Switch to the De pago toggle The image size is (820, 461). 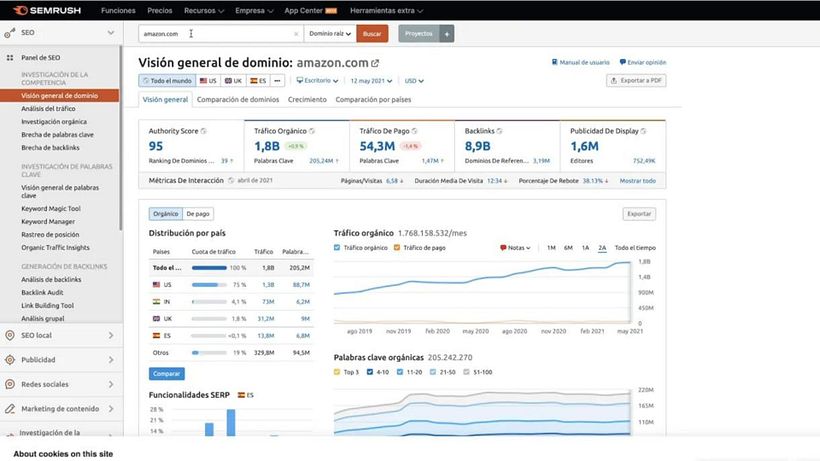198,214
